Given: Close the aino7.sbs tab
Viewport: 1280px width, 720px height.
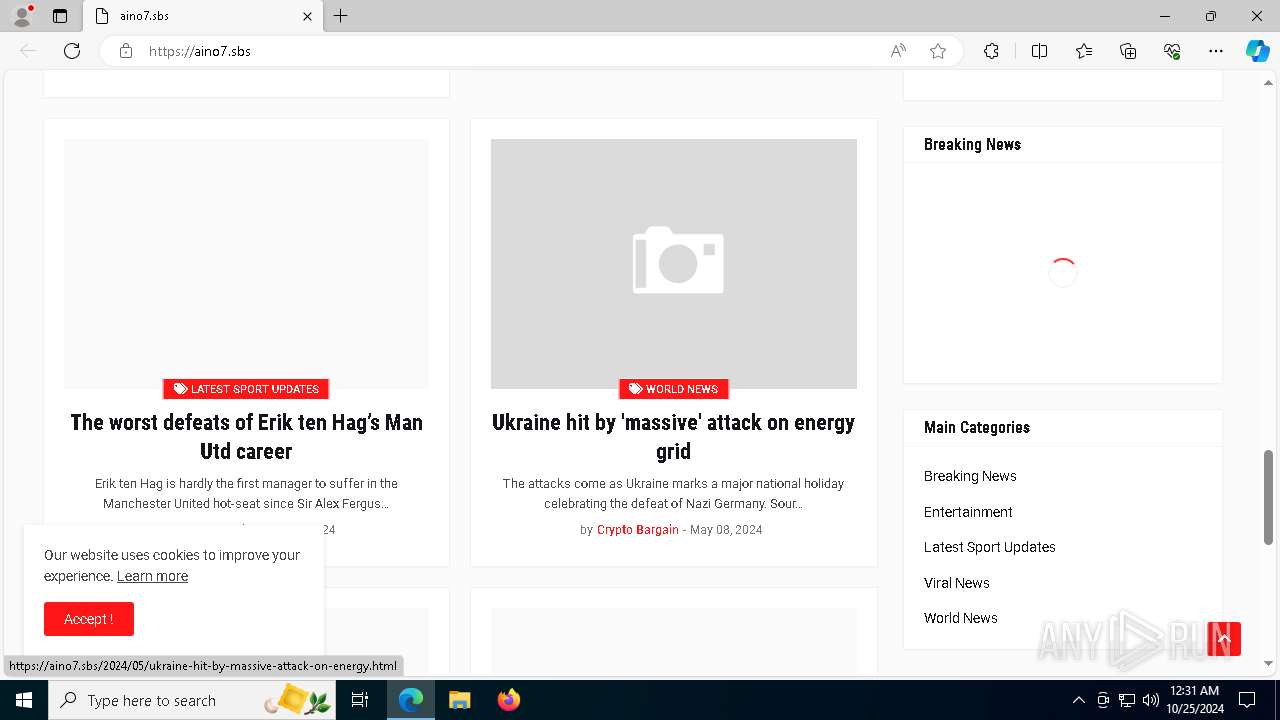Looking at the screenshot, I should (x=307, y=16).
